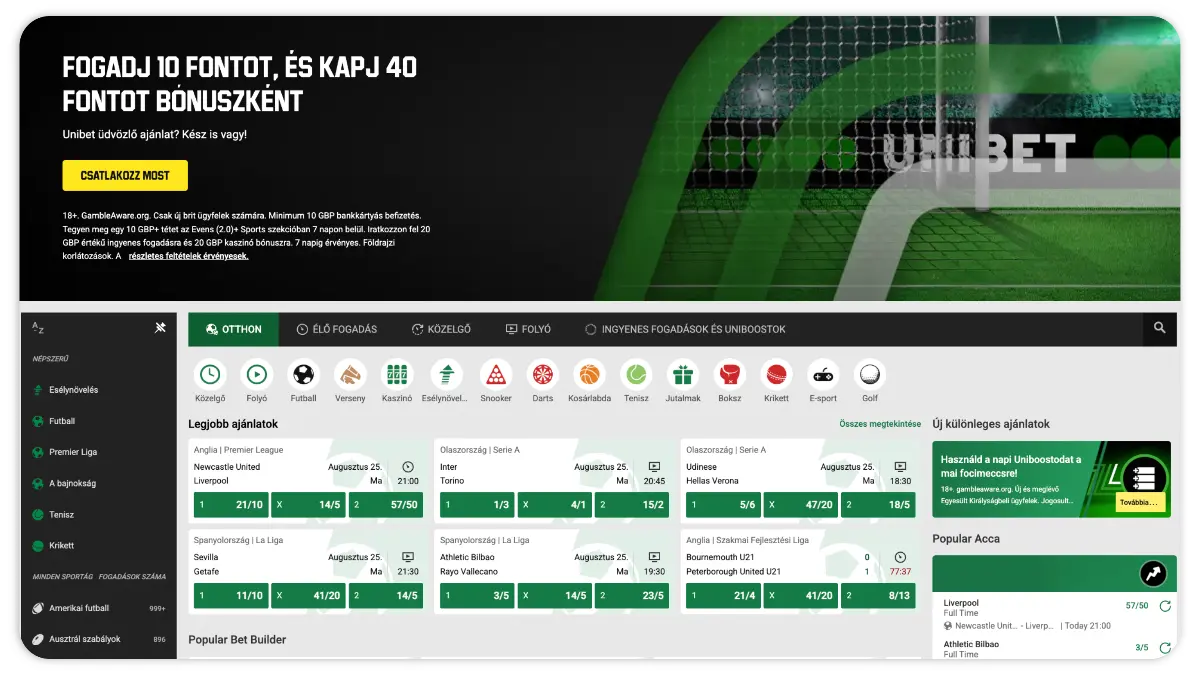
Task: Click the CSATLAKOZZ MOST button
Action: [125, 175]
